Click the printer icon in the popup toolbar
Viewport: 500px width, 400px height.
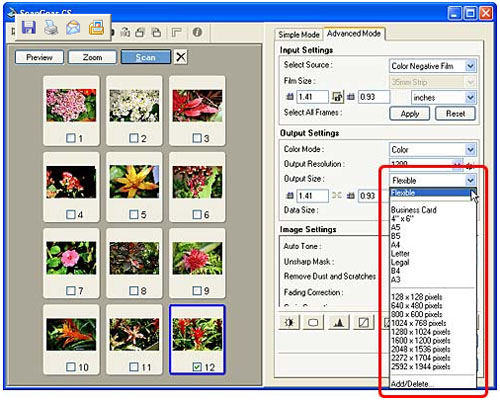51,27
